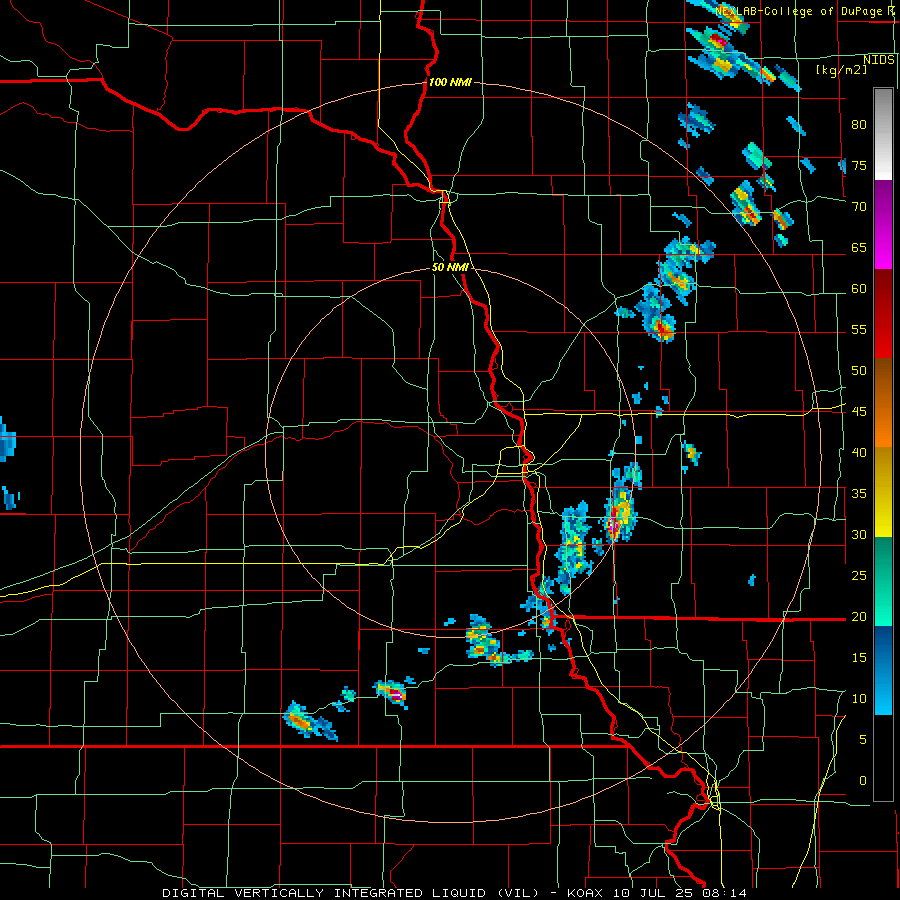Pick the white-gray segment of the color bar
900x900 pixels.
[x=883, y=134]
